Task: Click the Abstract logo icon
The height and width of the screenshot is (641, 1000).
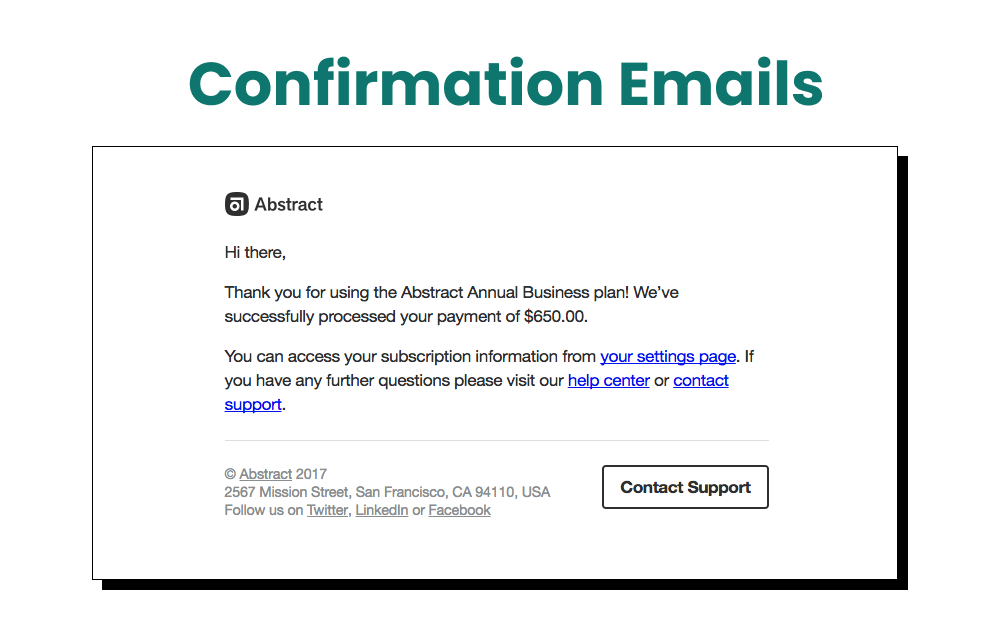Action: pyautogui.click(x=236, y=203)
